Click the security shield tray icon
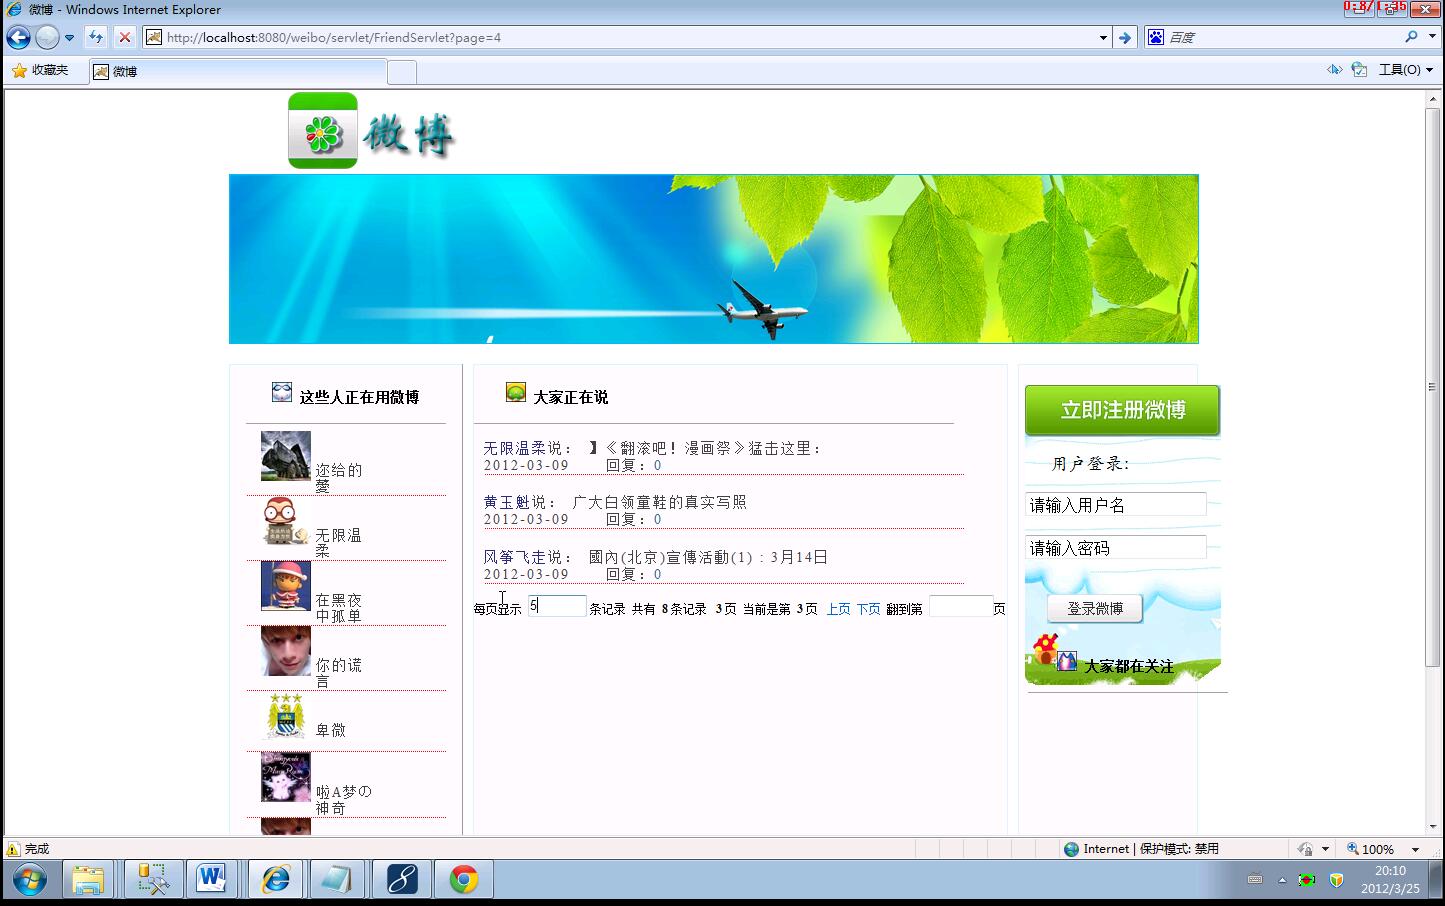 tap(1336, 880)
